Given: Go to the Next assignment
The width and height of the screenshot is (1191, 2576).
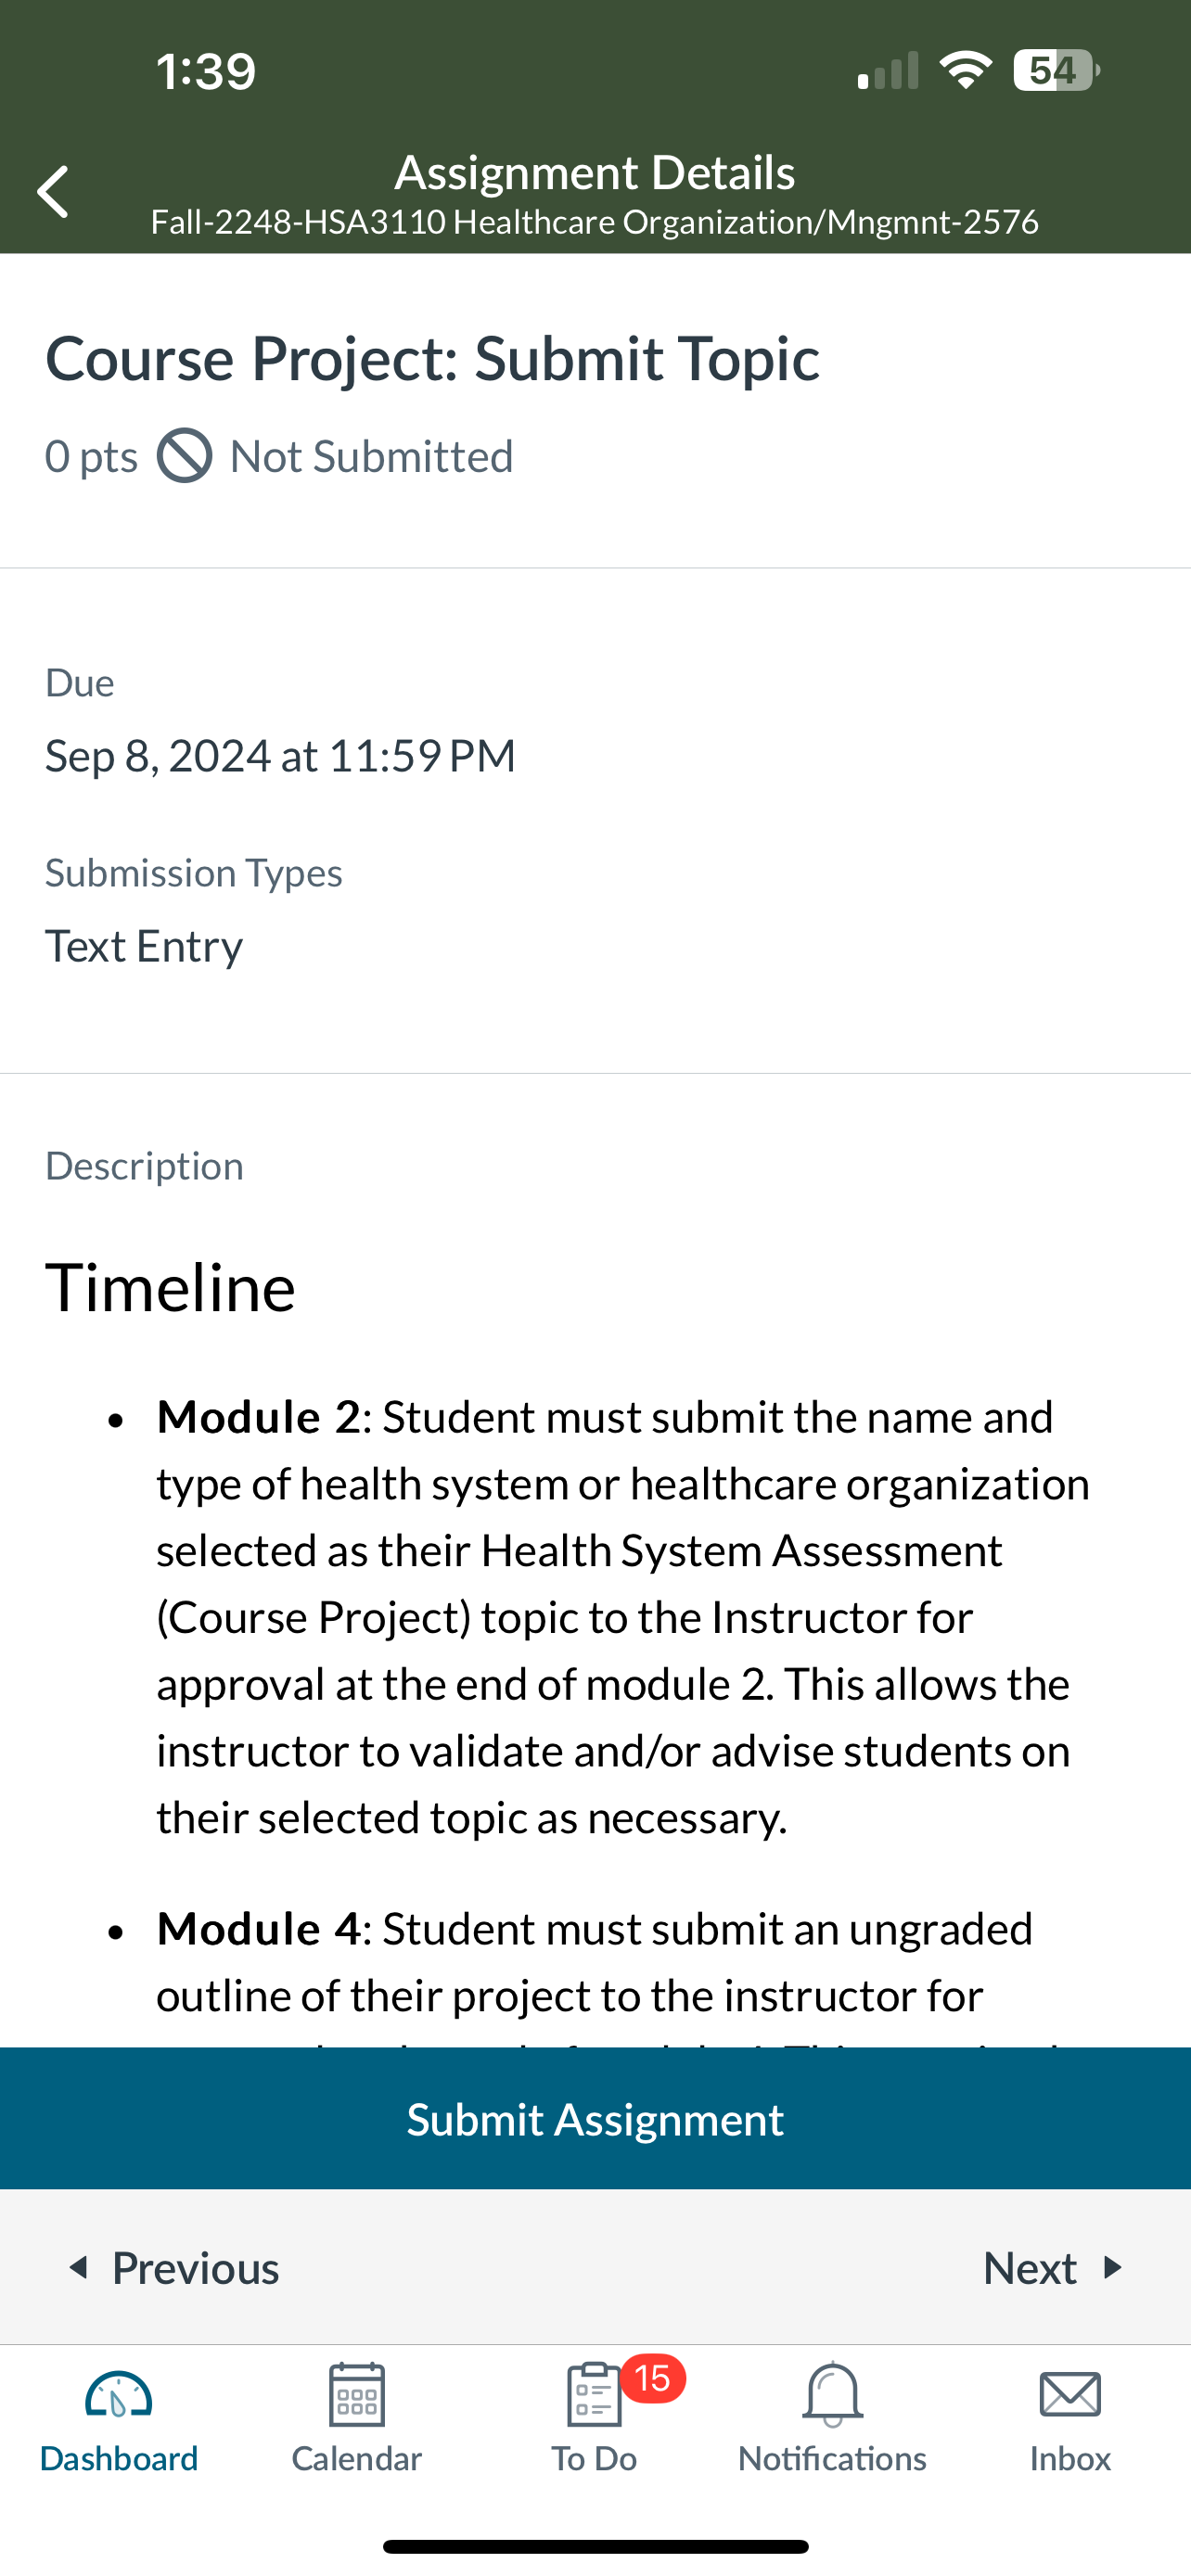Looking at the screenshot, I should [x=1054, y=2268].
